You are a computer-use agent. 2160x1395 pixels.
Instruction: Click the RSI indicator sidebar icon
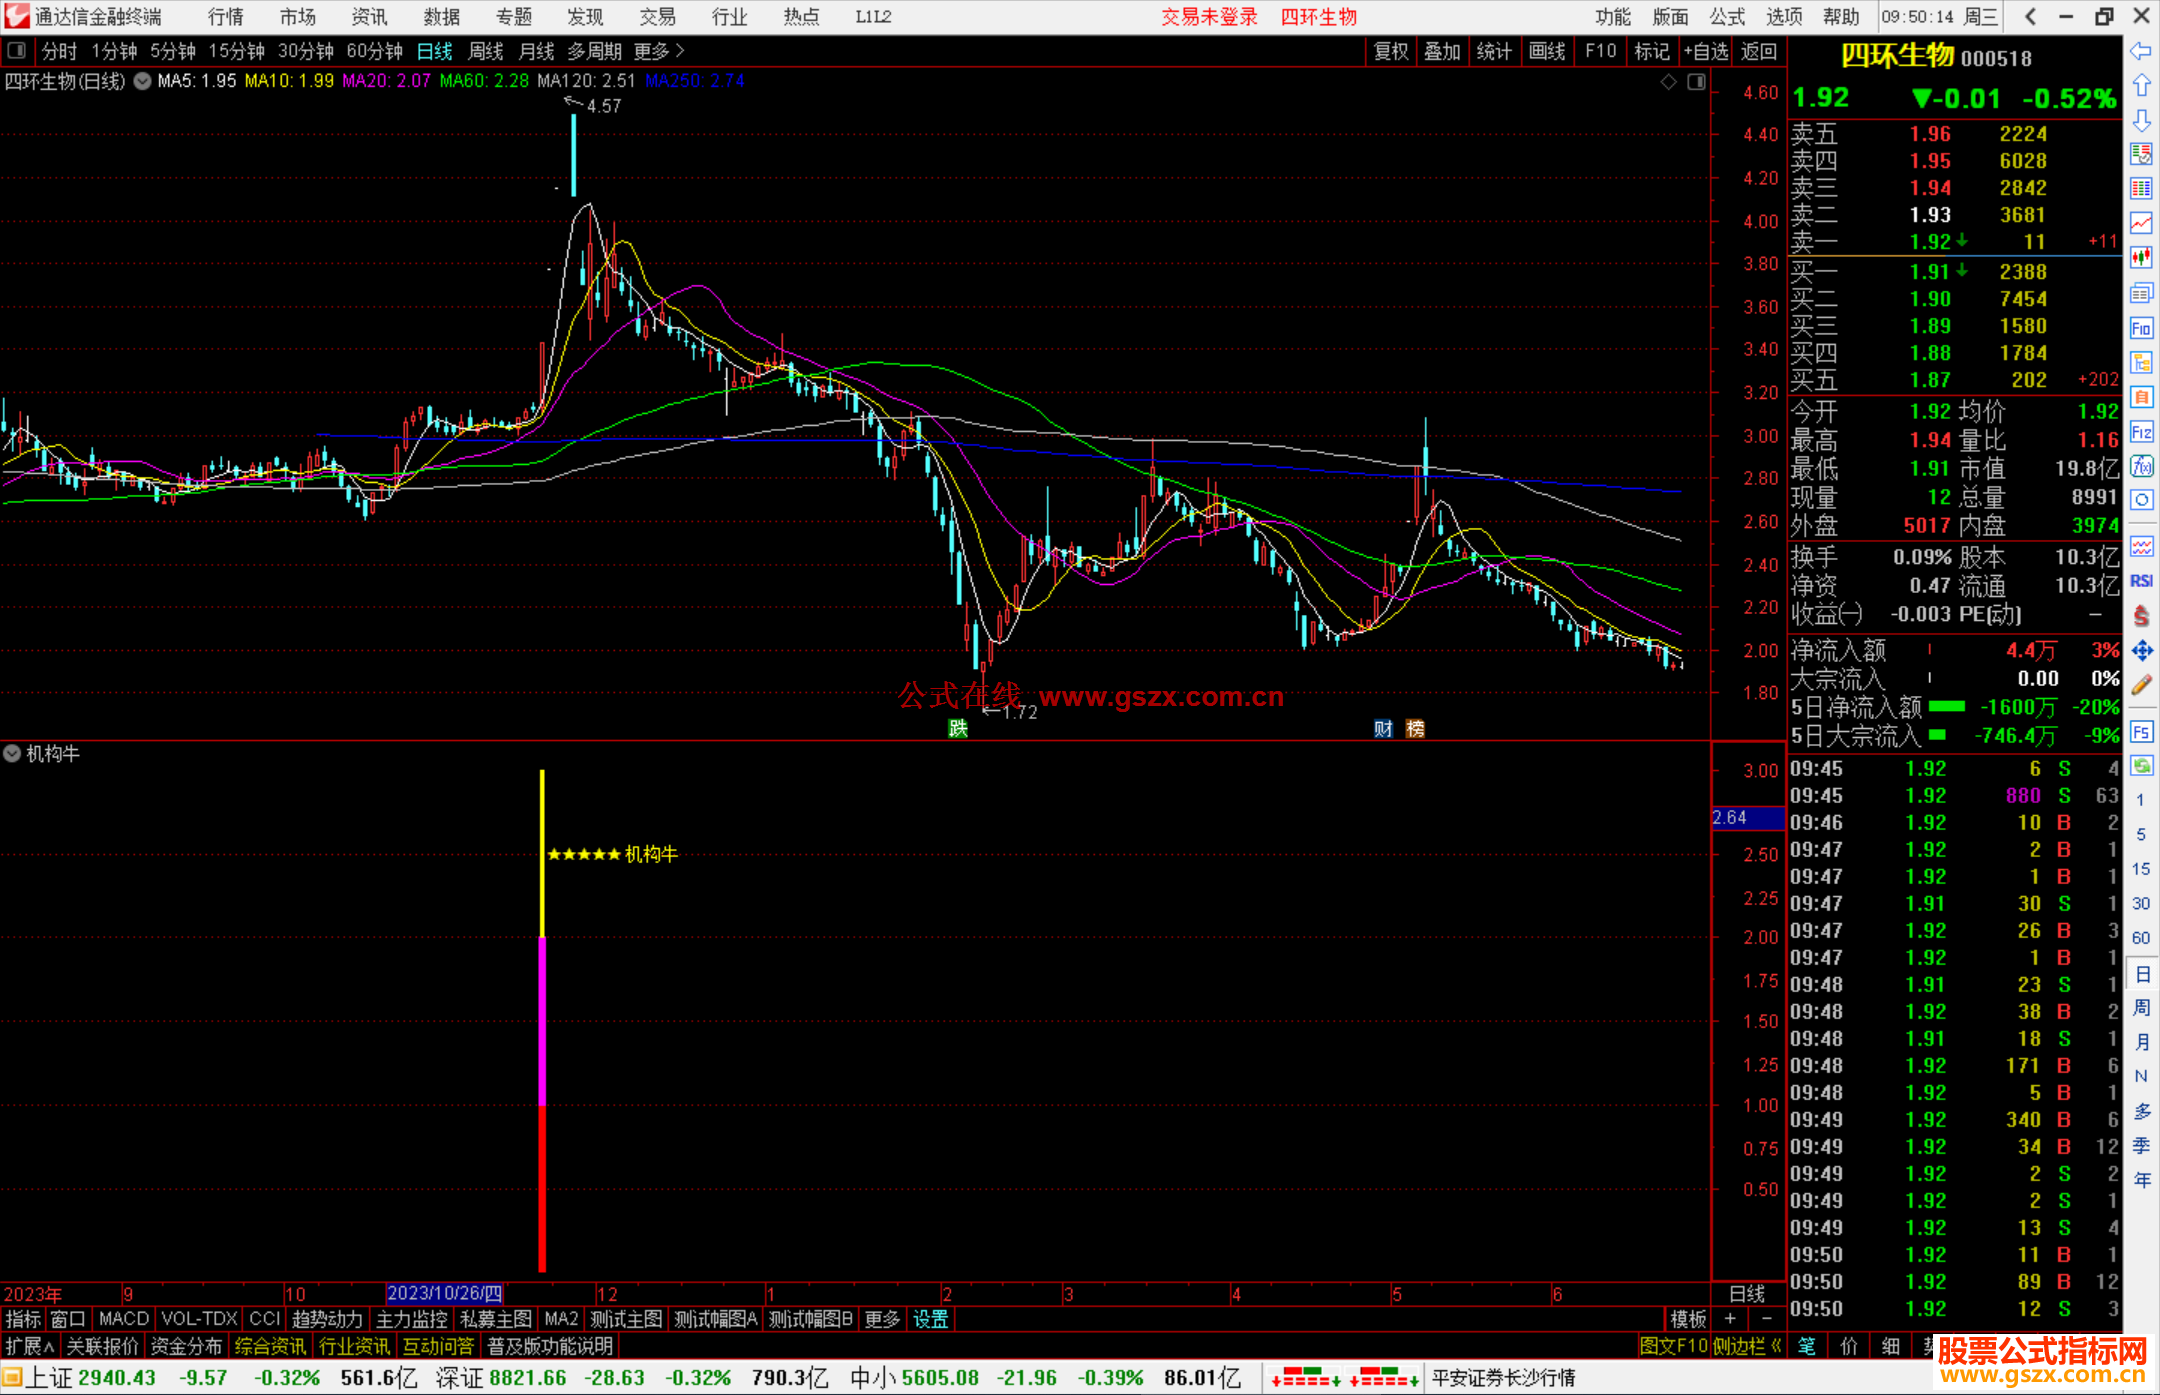point(2141,581)
